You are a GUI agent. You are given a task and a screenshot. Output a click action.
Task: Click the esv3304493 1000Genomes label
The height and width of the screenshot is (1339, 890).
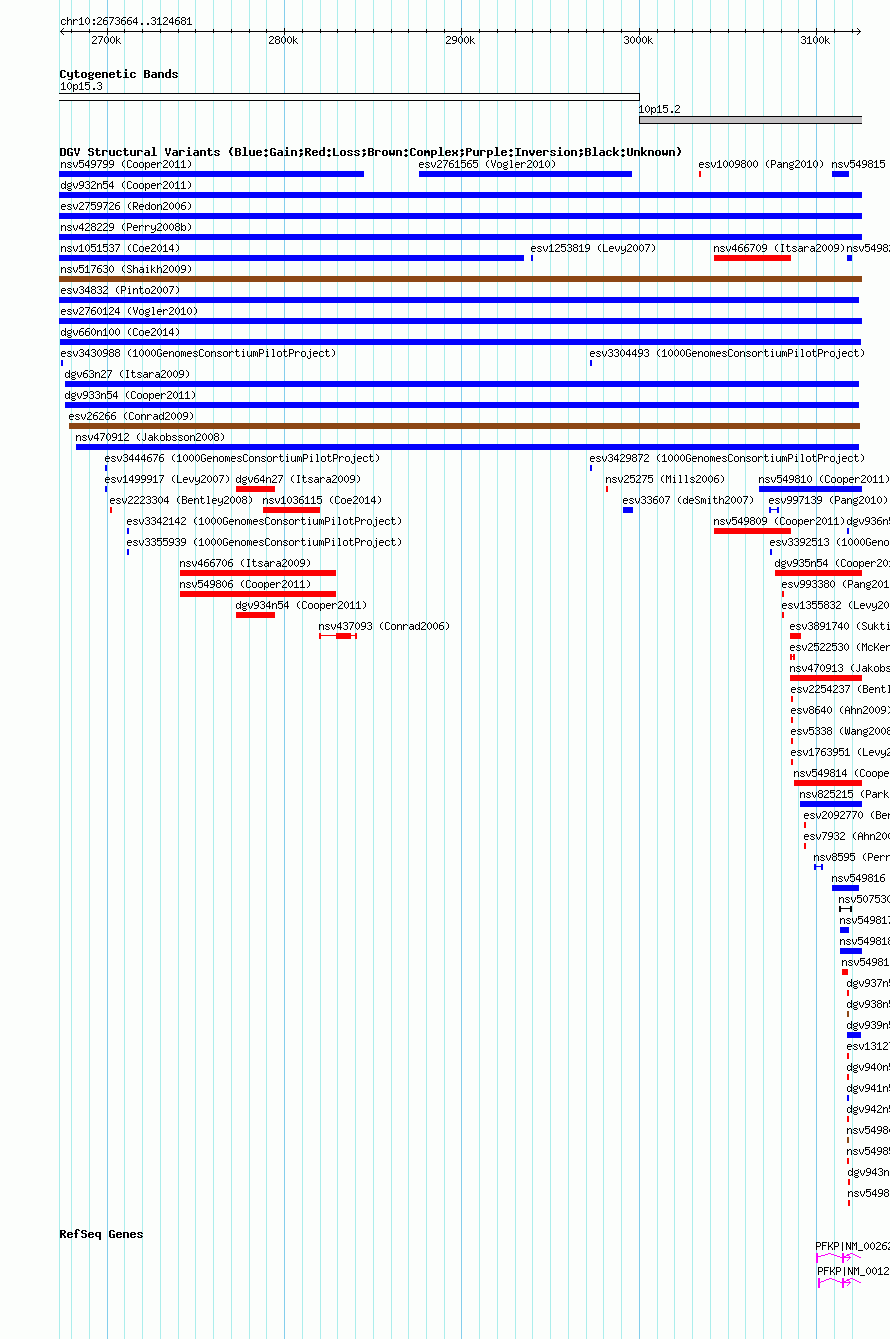[727, 353]
